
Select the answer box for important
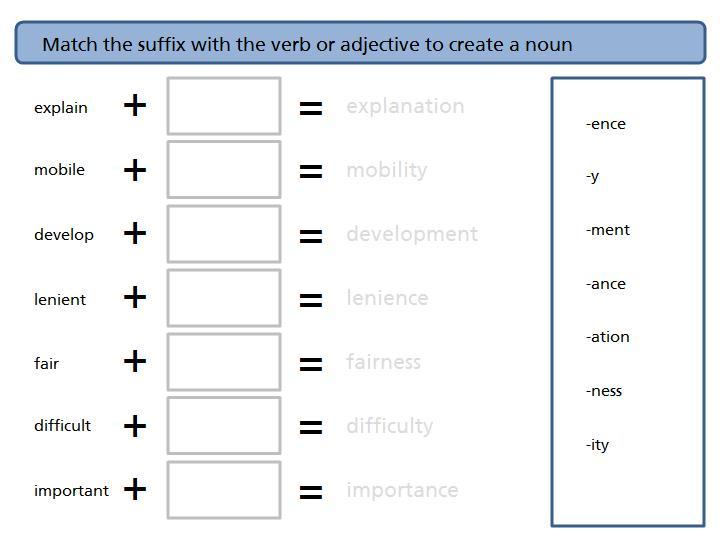pyautogui.click(x=224, y=490)
